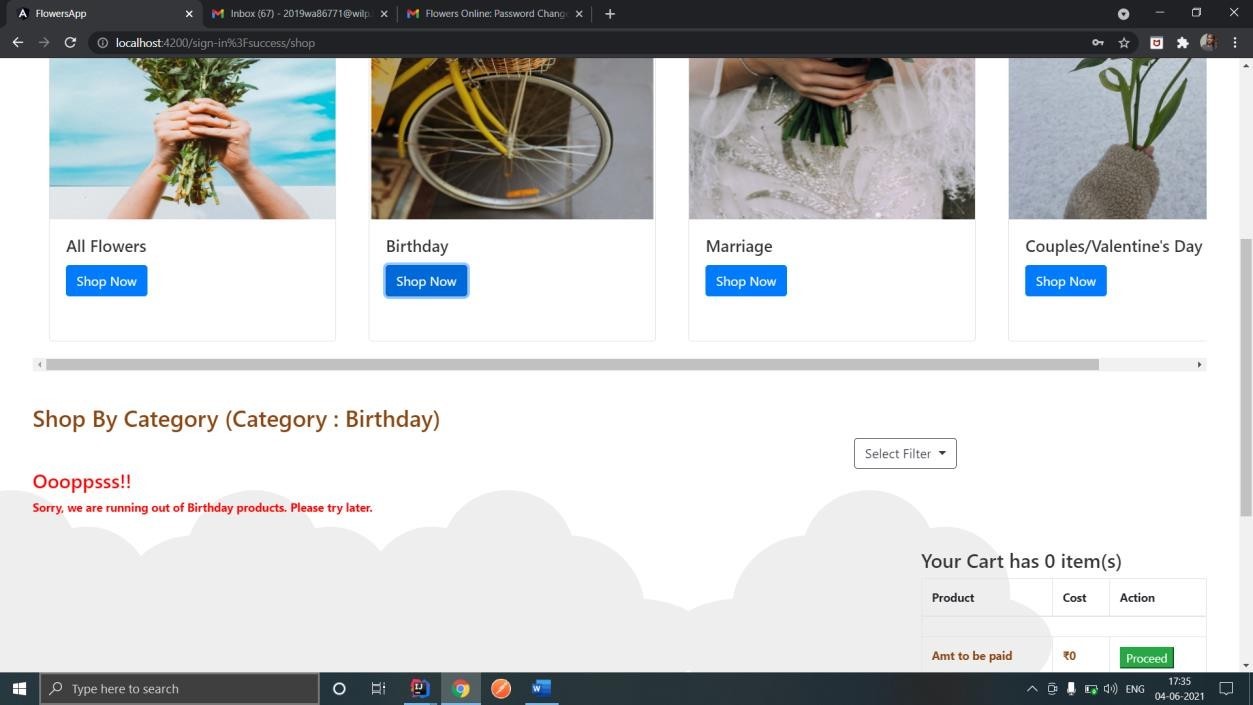1253x705 pixels.
Task: Click the Chrome profile avatar
Action: pos(1208,42)
